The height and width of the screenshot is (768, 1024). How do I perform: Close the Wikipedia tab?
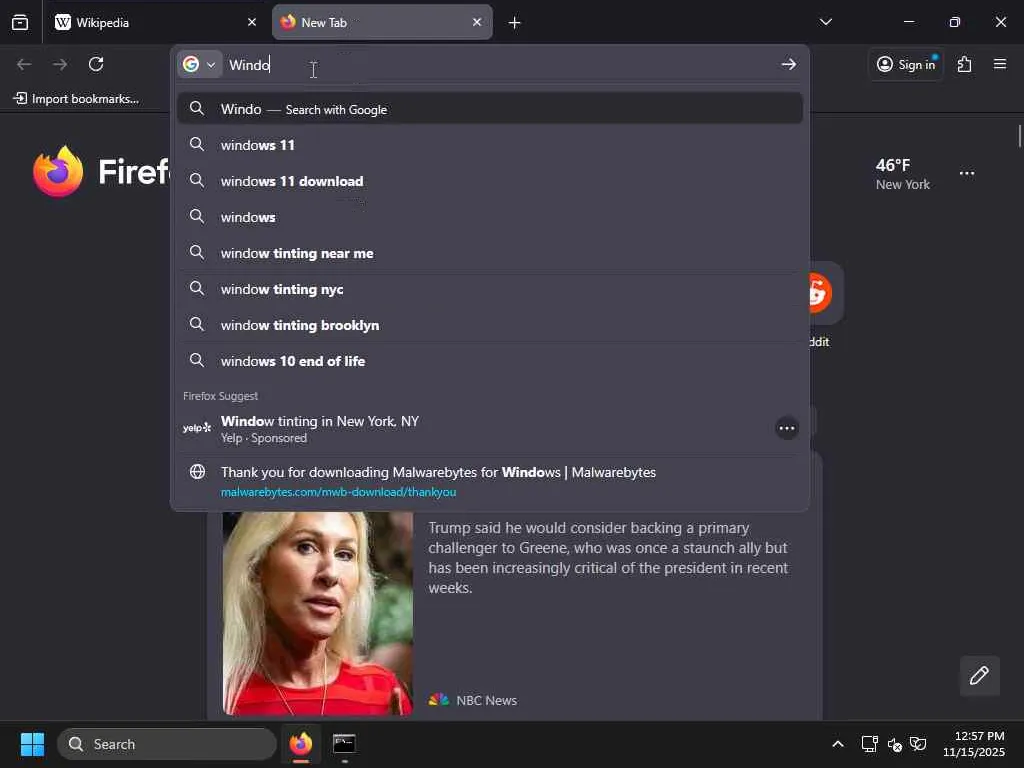[x=251, y=22]
